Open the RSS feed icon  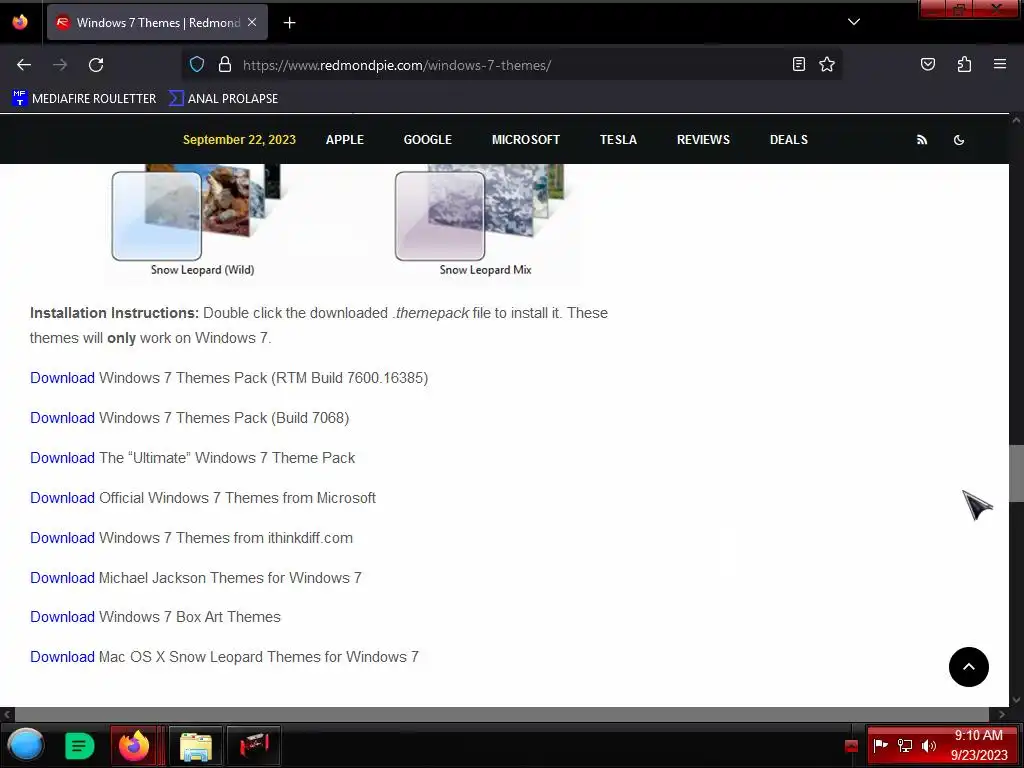pos(921,140)
